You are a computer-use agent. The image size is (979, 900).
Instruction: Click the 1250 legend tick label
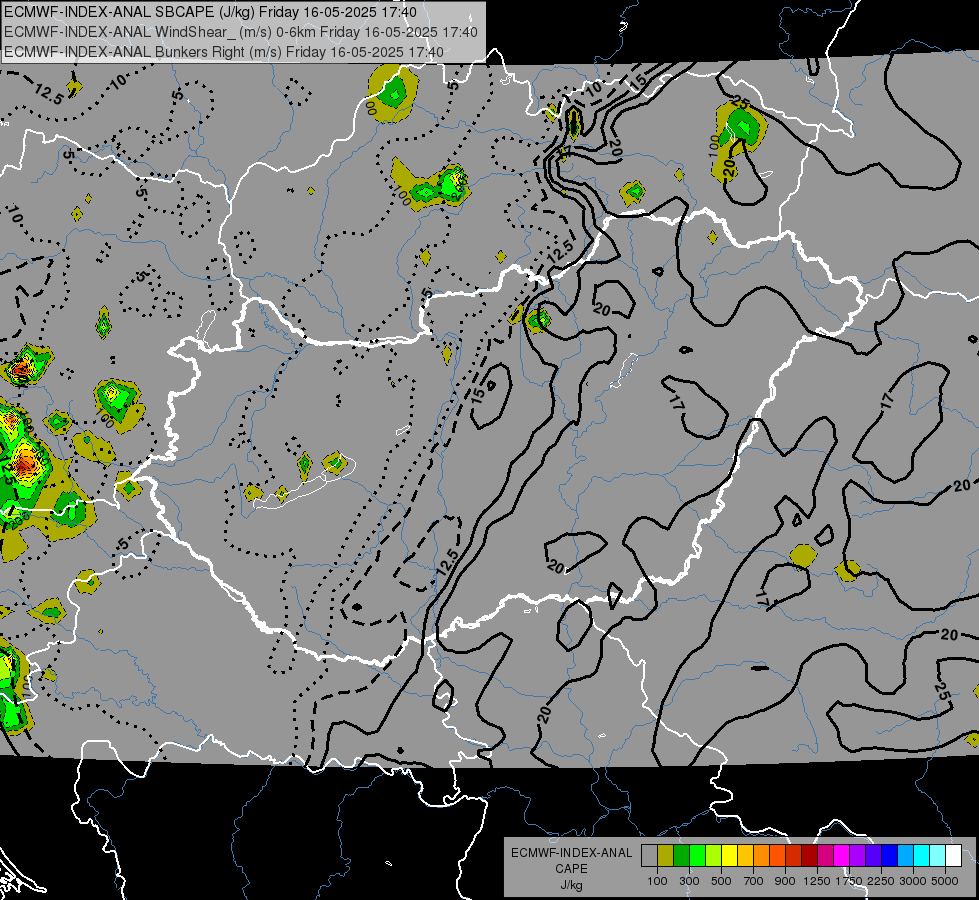point(817,881)
